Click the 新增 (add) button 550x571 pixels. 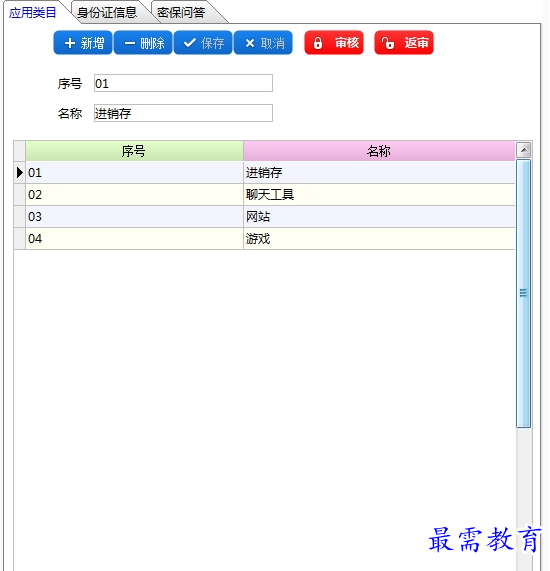pos(83,43)
